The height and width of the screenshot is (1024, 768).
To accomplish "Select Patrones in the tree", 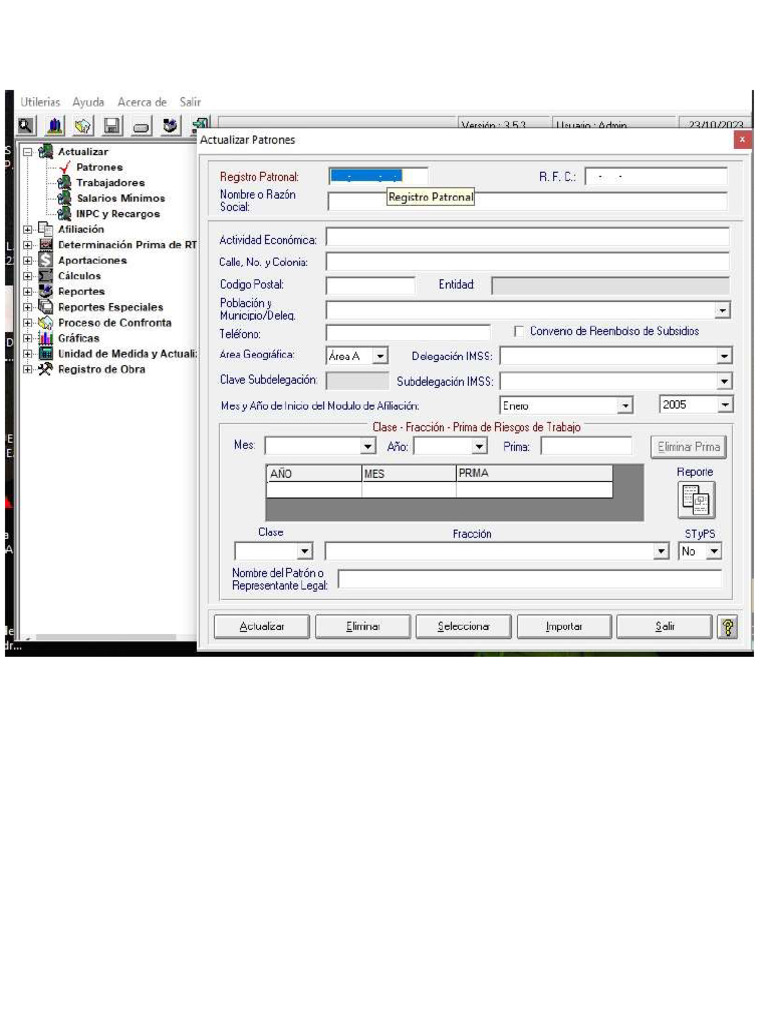I will click(99, 167).
